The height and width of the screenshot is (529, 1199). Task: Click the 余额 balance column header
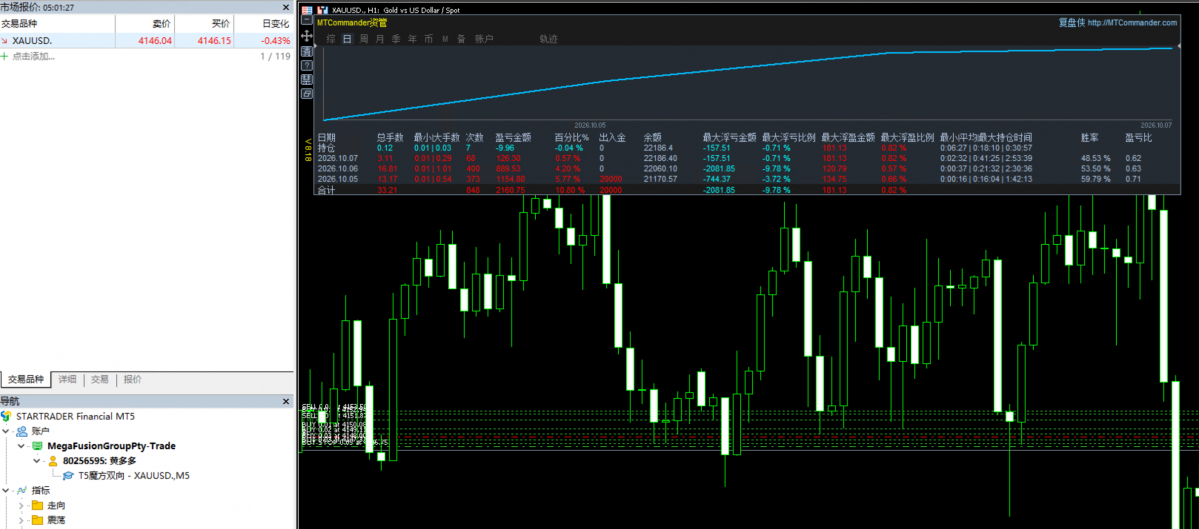pyautogui.click(x=653, y=138)
